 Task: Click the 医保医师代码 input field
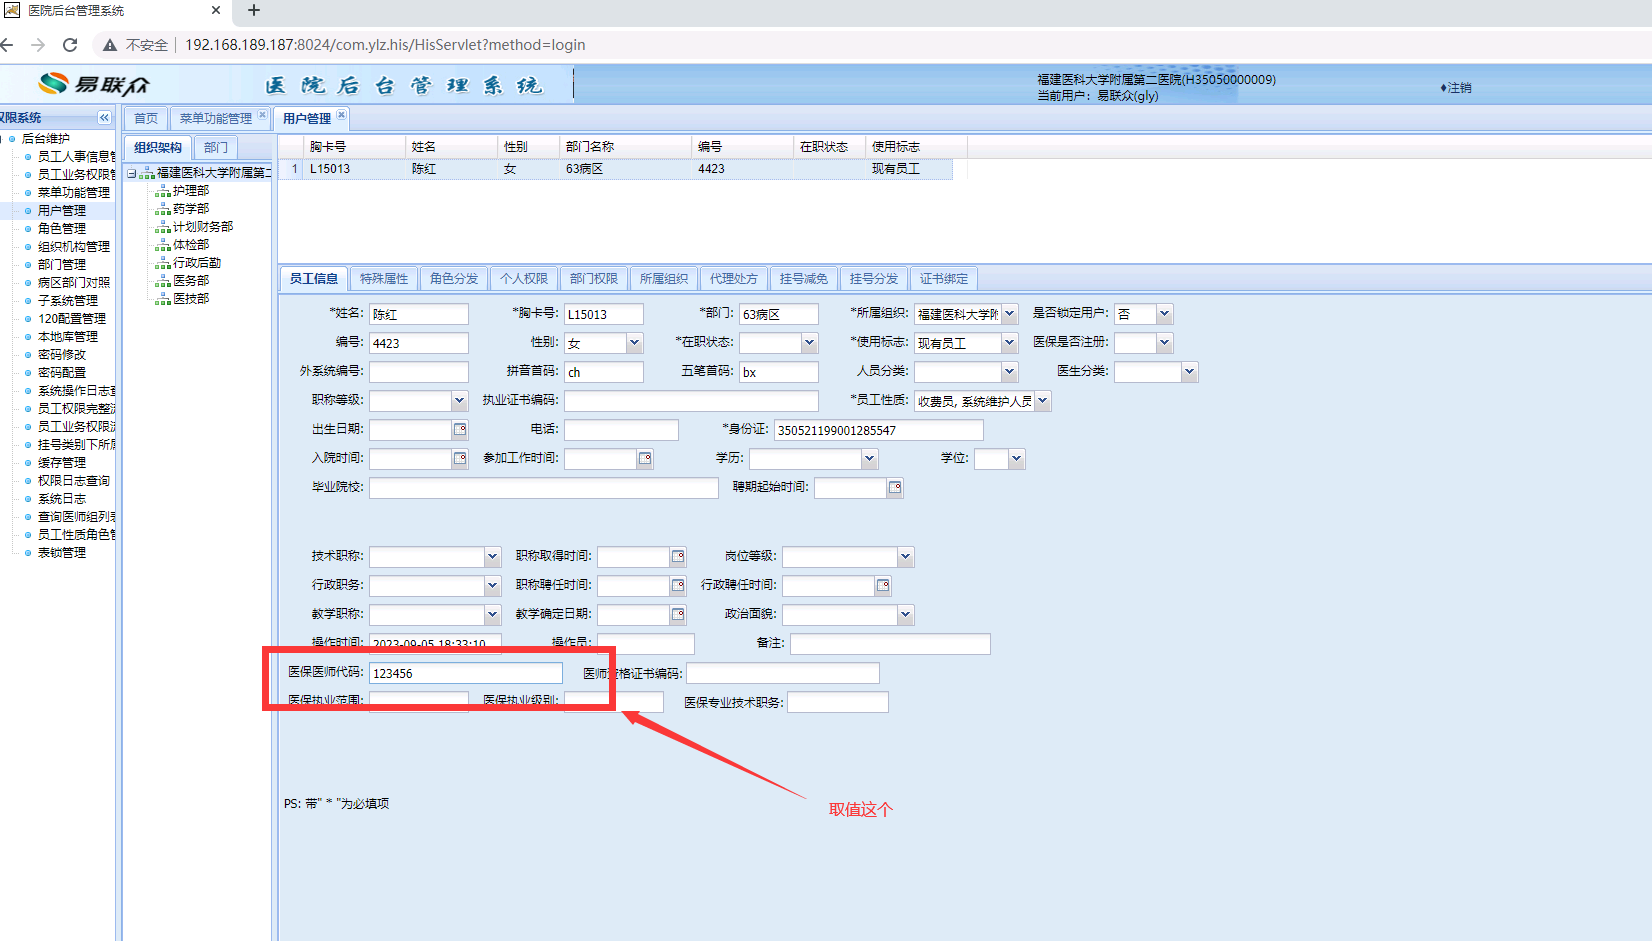465,673
